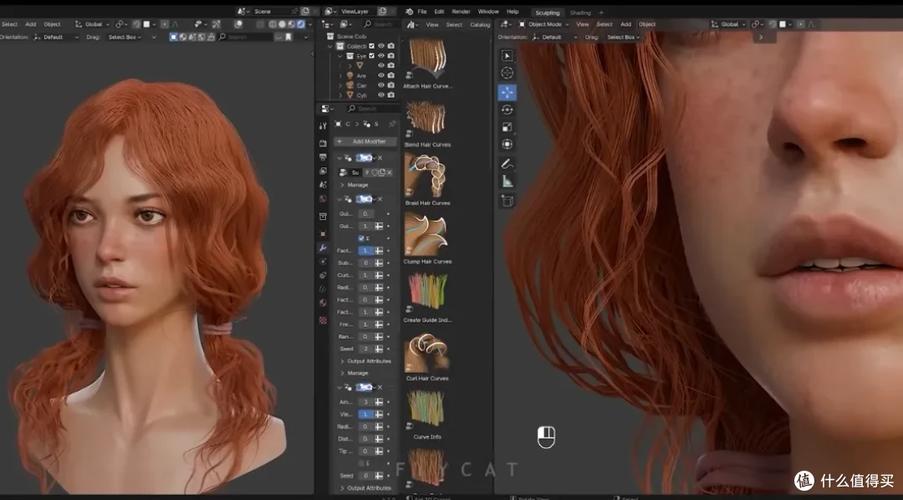Open the Properties editor type icon
Image resolution: width=903 pixels, height=500 pixels.
(x=327, y=109)
